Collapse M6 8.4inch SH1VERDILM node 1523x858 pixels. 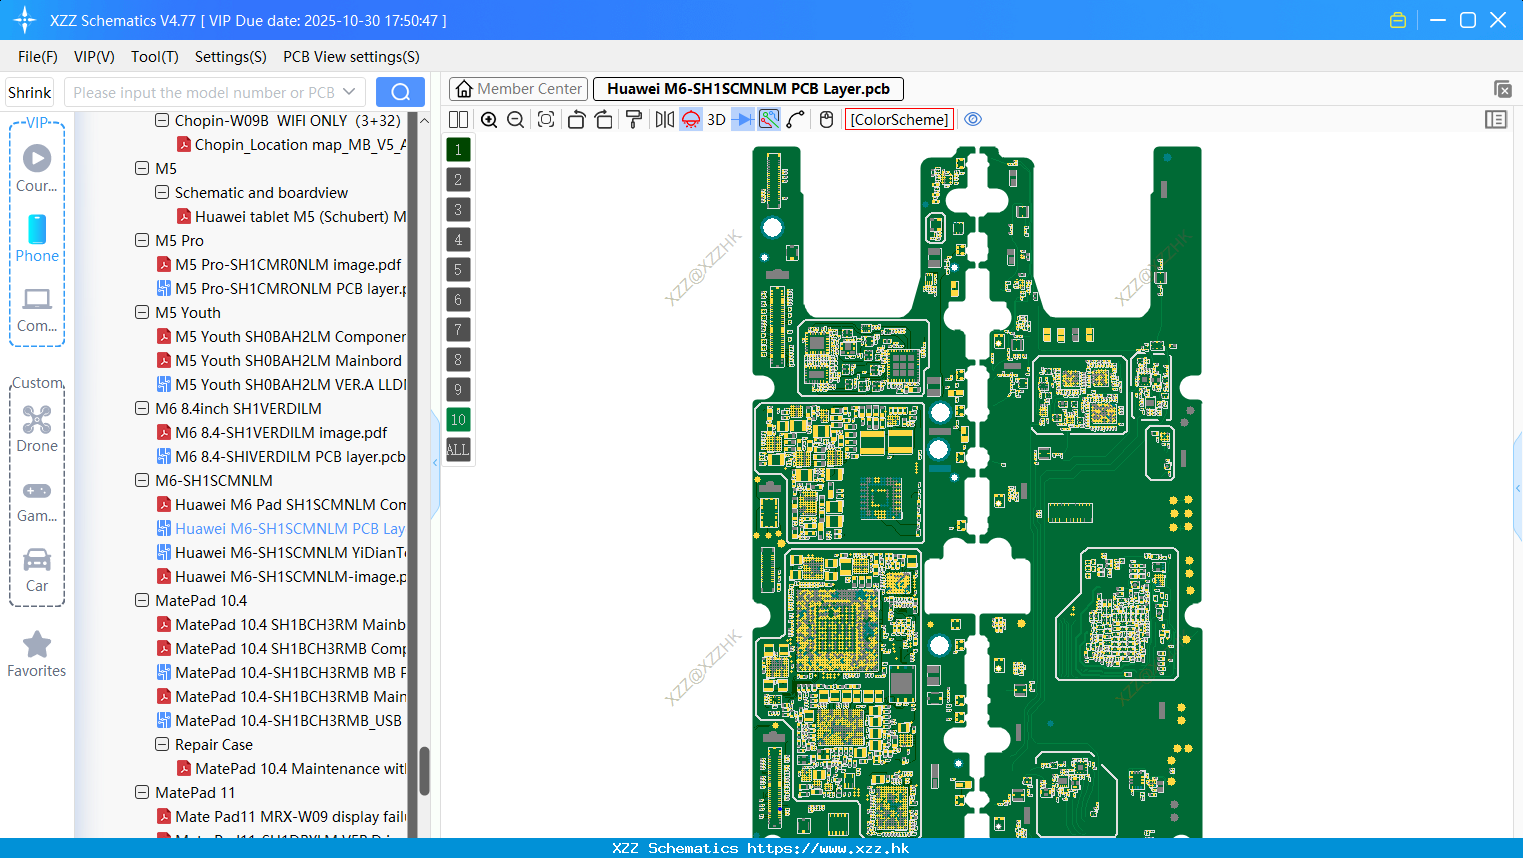click(x=142, y=408)
